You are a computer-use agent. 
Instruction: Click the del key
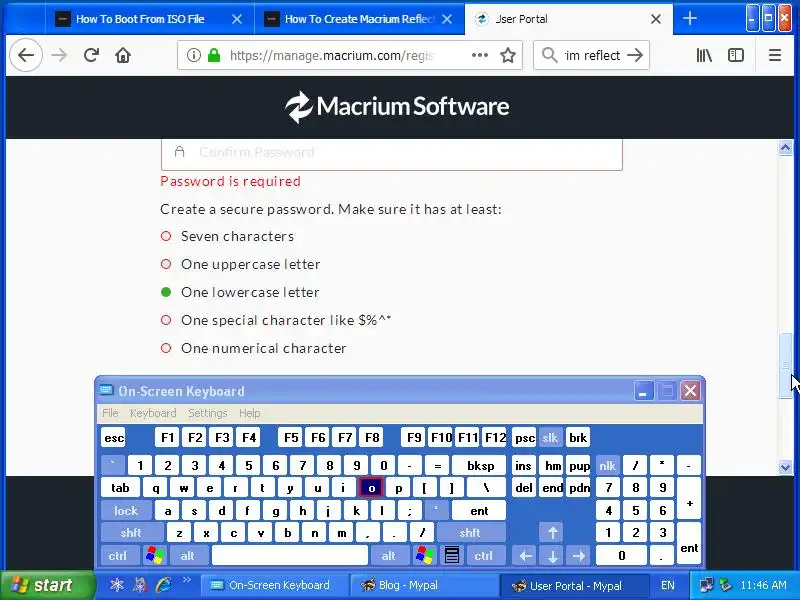(x=524, y=488)
